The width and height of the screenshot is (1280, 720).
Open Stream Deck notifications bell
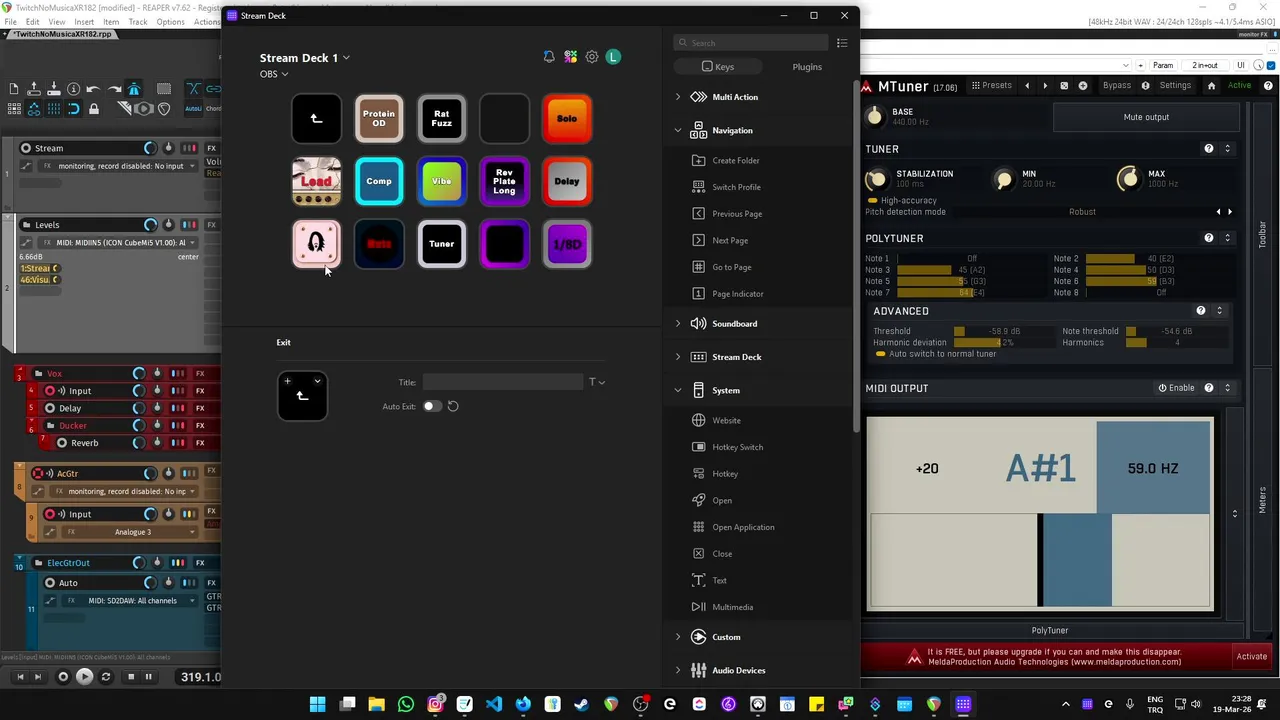[549, 57]
